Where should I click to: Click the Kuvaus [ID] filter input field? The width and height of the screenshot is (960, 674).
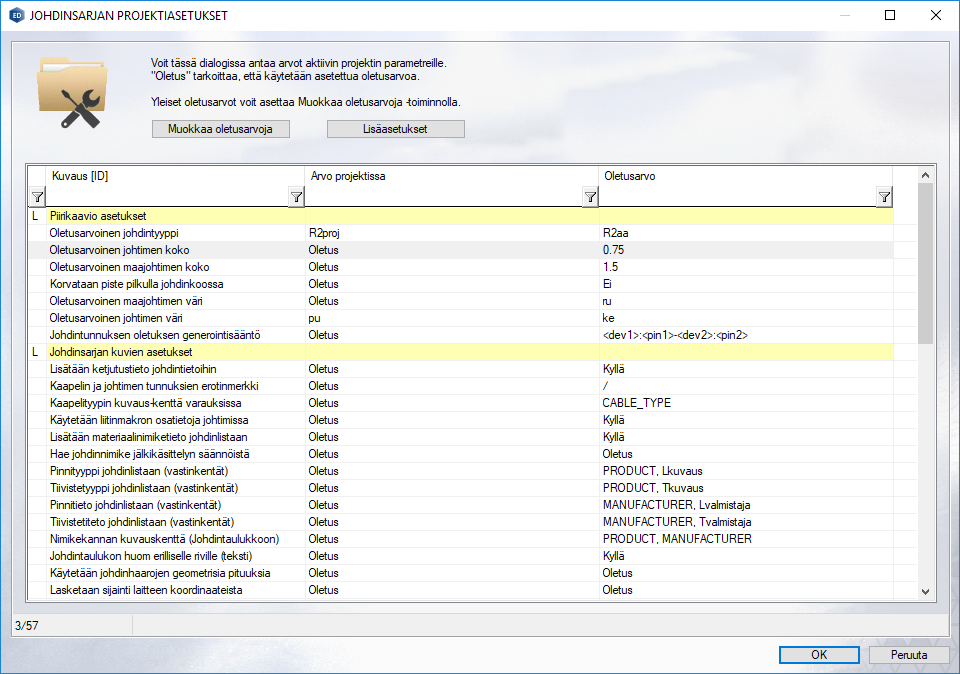(x=166, y=197)
